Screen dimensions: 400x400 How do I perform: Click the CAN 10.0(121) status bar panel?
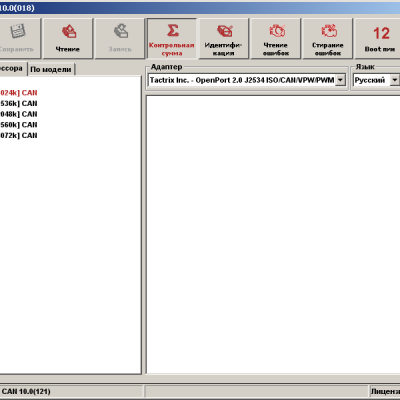(x=71, y=391)
